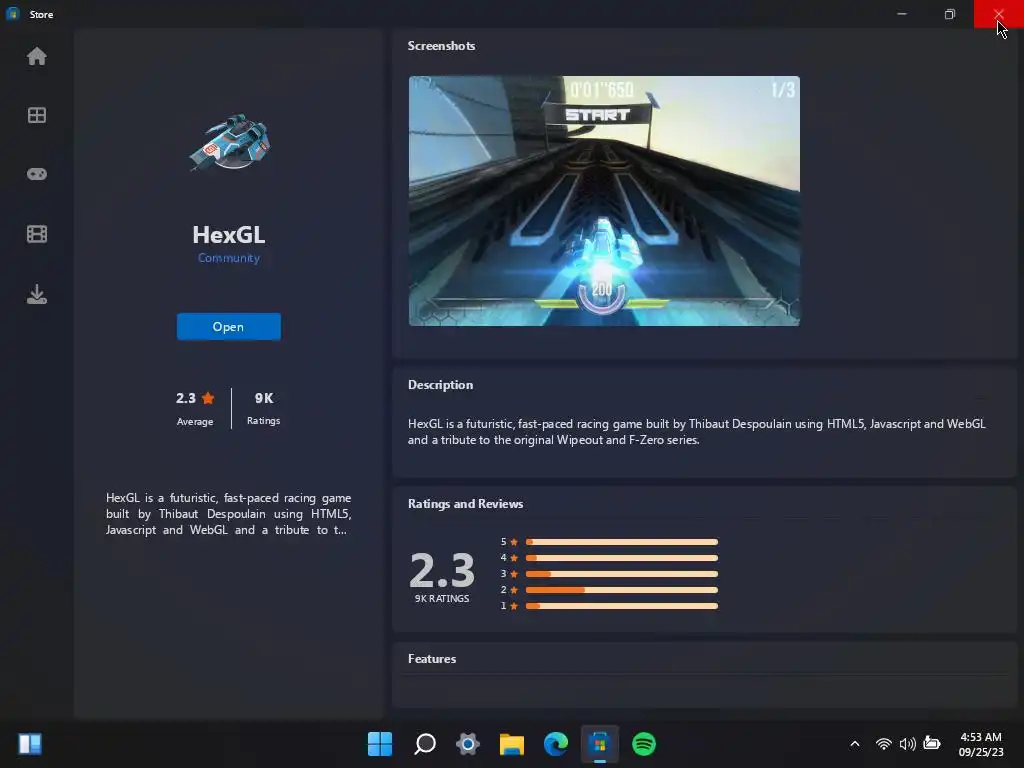The height and width of the screenshot is (768, 1024).
Task: Open File Explorer from the taskbar
Action: tap(512, 744)
